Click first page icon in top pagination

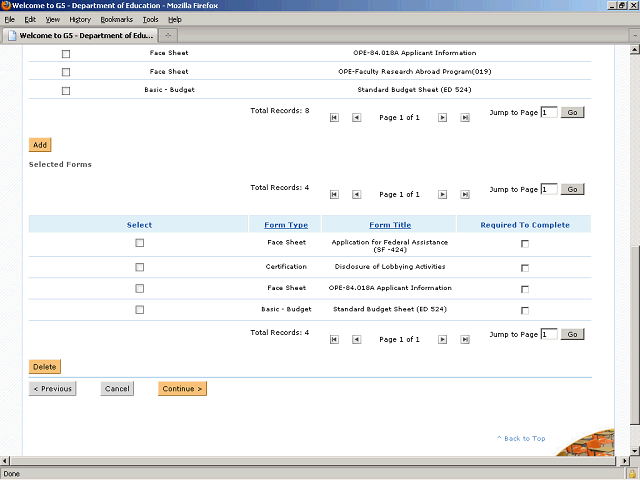[x=333, y=117]
